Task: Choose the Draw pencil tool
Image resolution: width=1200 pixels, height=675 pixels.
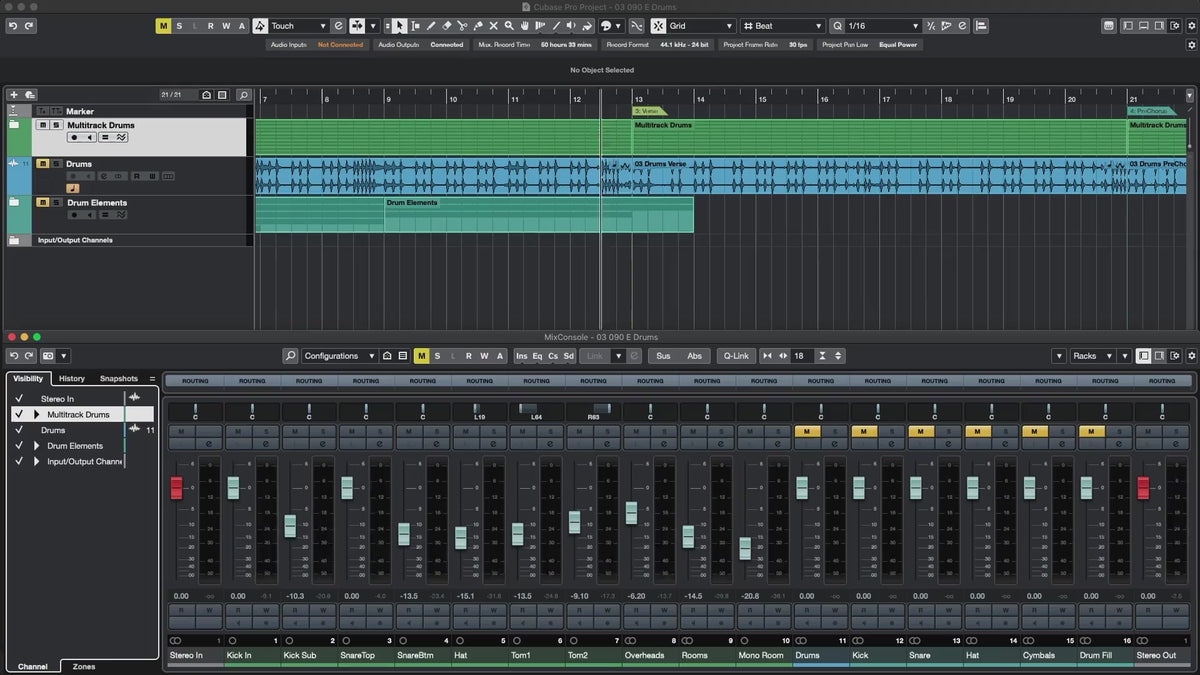Action: click(431, 26)
